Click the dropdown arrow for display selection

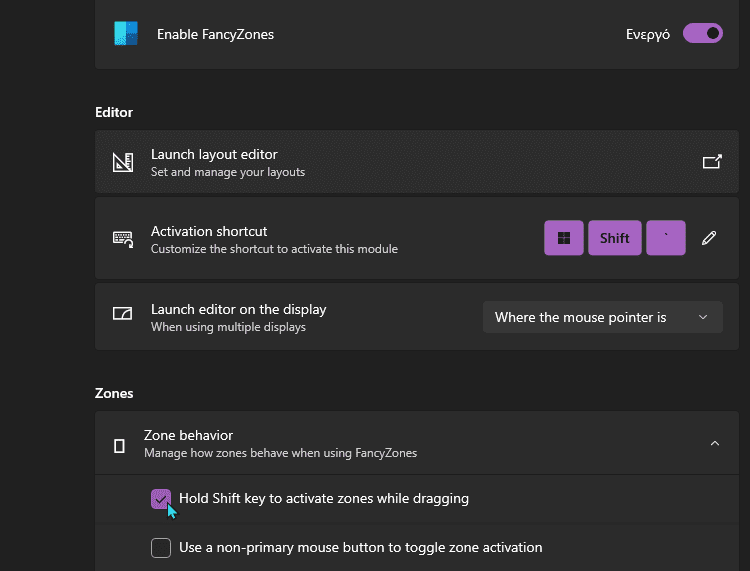point(703,317)
